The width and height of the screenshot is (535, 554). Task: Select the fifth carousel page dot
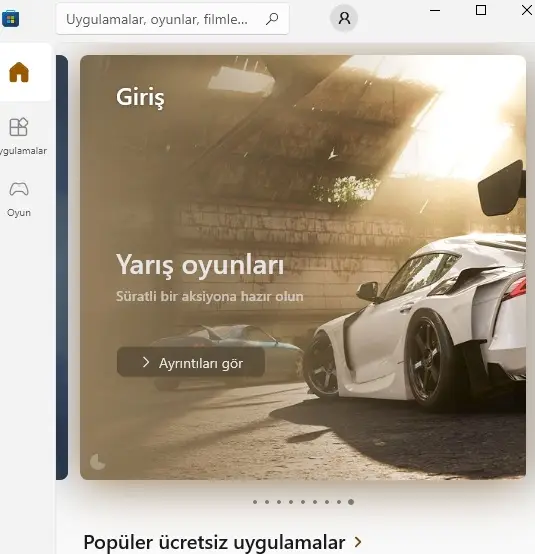[x=303, y=502]
